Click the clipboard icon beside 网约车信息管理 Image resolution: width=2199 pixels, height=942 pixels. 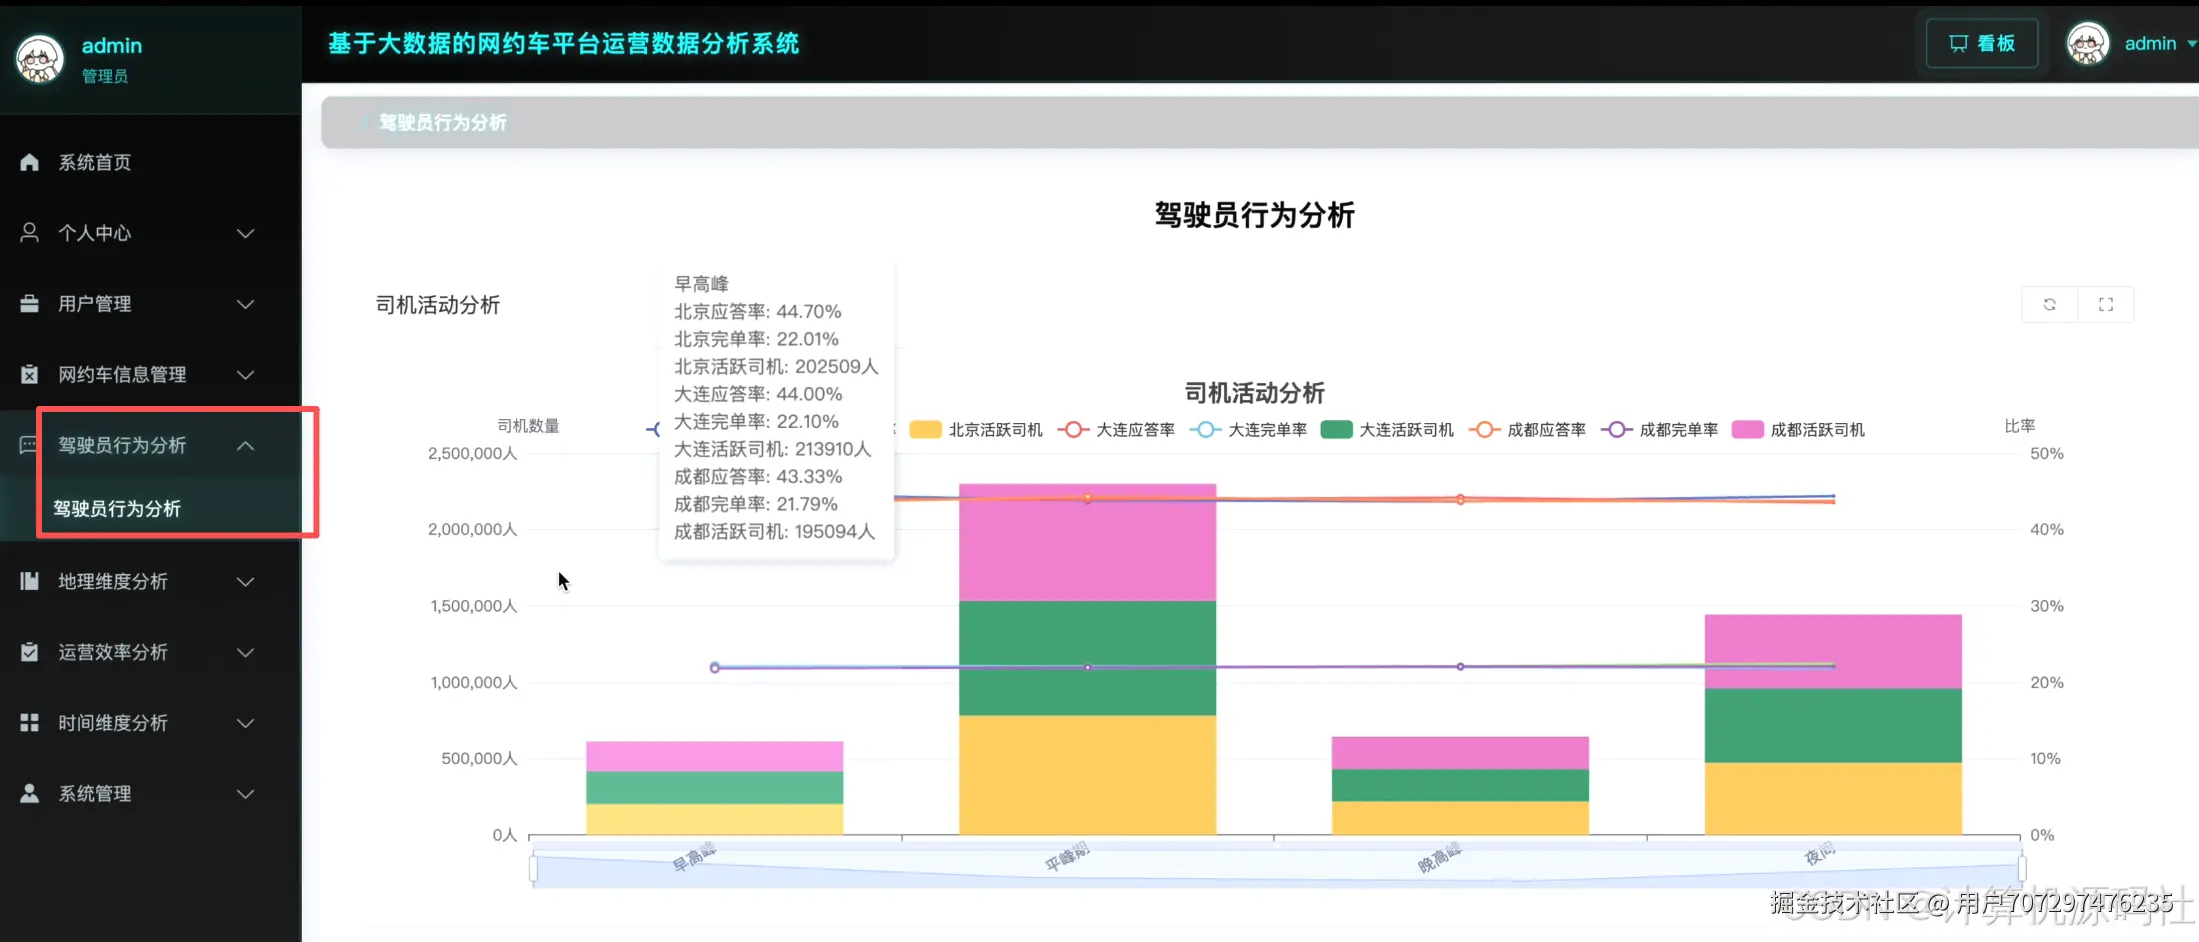pyautogui.click(x=29, y=374)
